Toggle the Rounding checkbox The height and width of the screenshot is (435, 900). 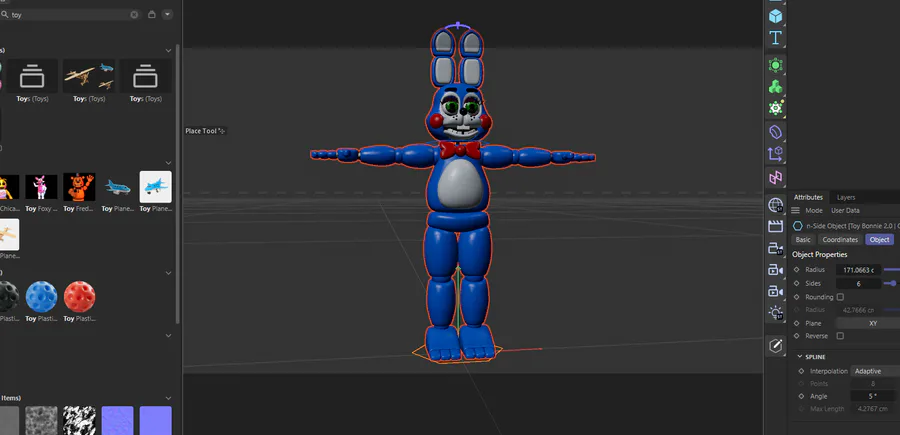[840, 297]
